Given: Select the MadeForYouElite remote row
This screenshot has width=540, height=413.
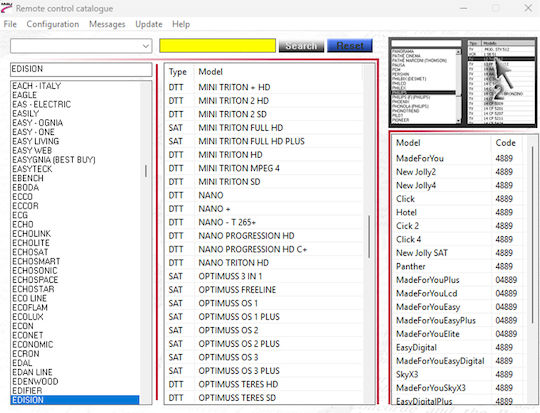Looking at the screenshot, I should coord(458,334).
